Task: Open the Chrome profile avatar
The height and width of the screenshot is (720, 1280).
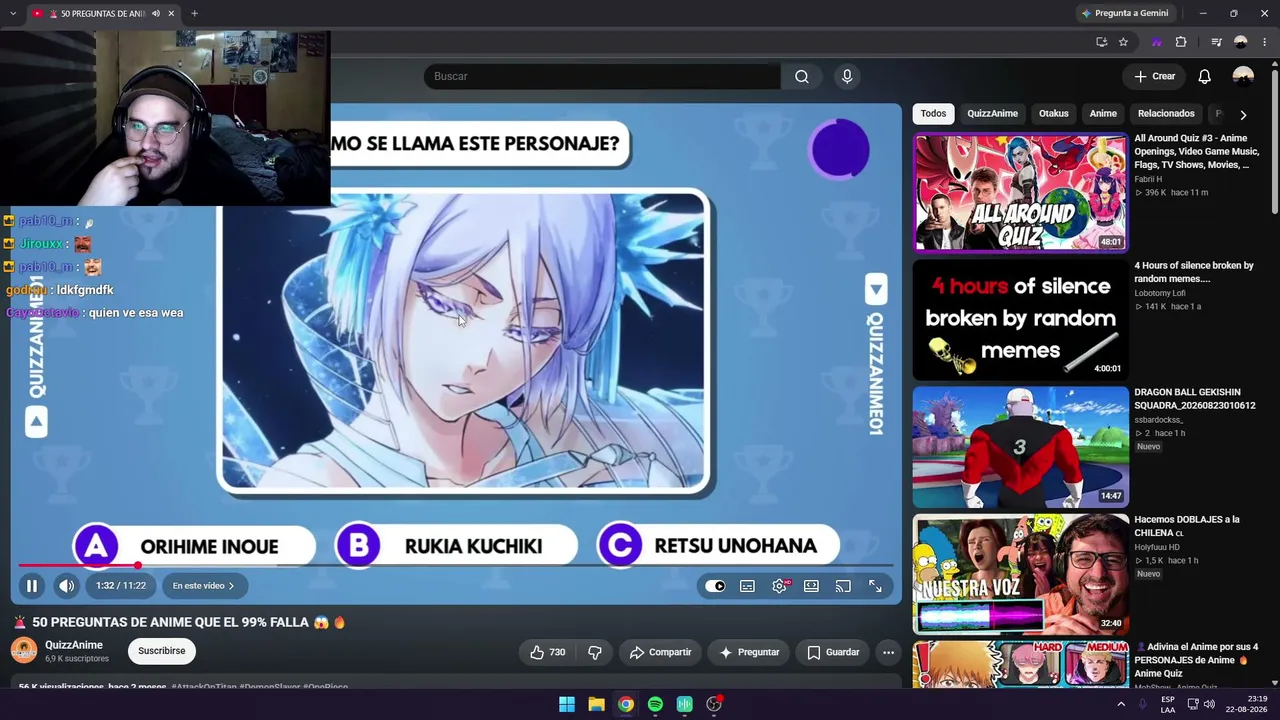Action: pos(1240,42)
